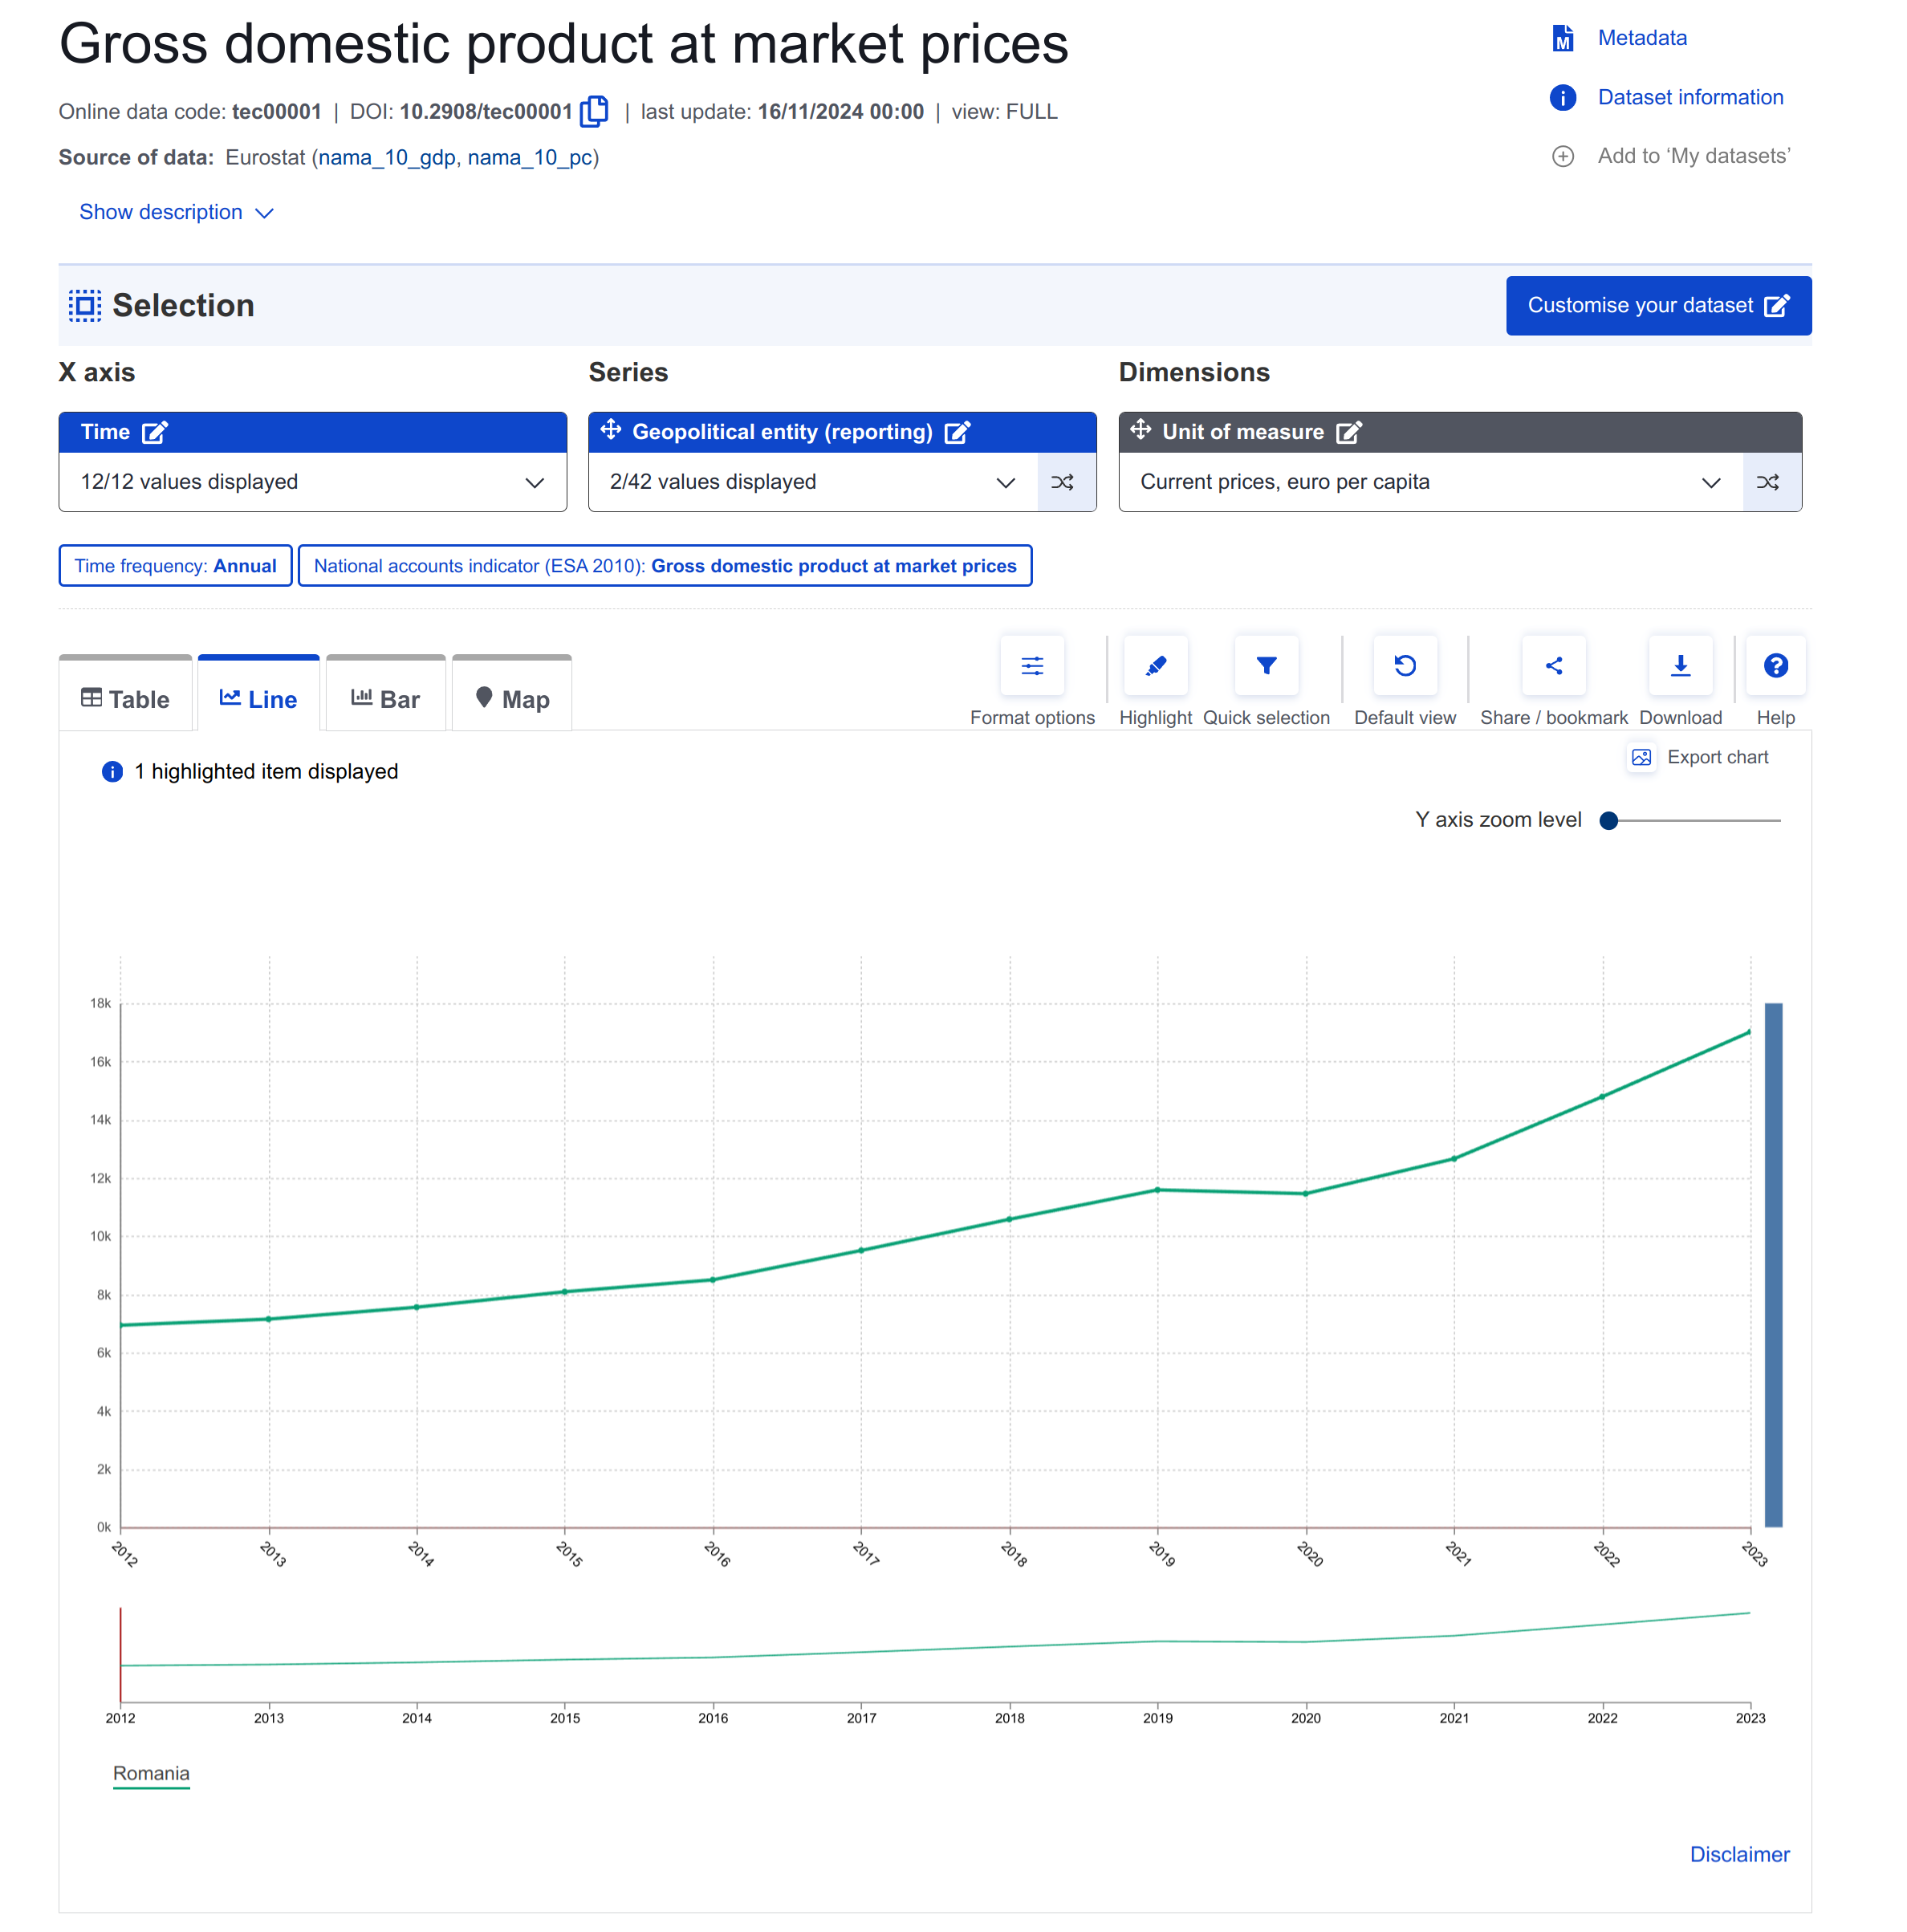
Task: Open the nama_10_gdp source link
Action: (387, 157)
